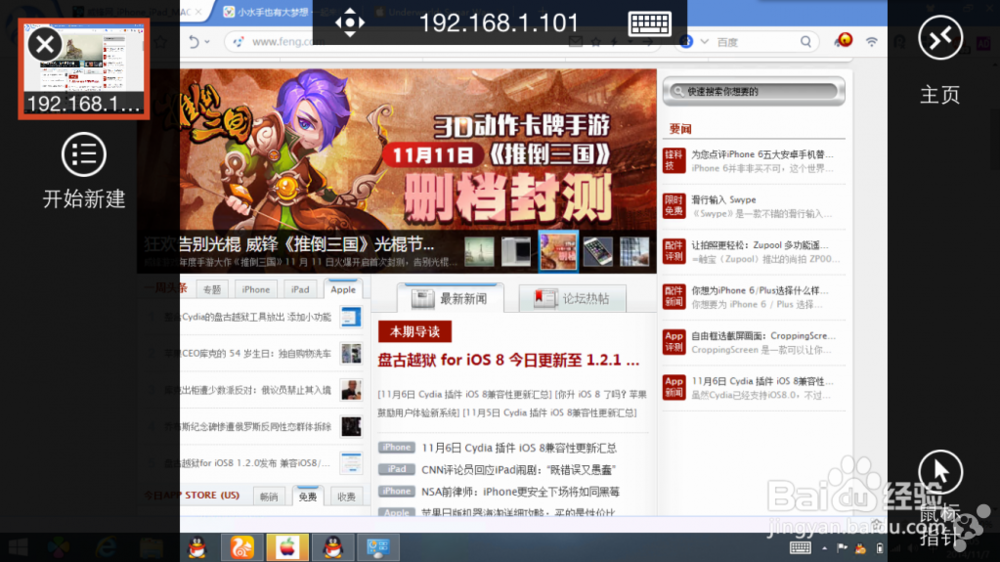Select the iPad tab in weekly headlines

(x=300, y=289)
